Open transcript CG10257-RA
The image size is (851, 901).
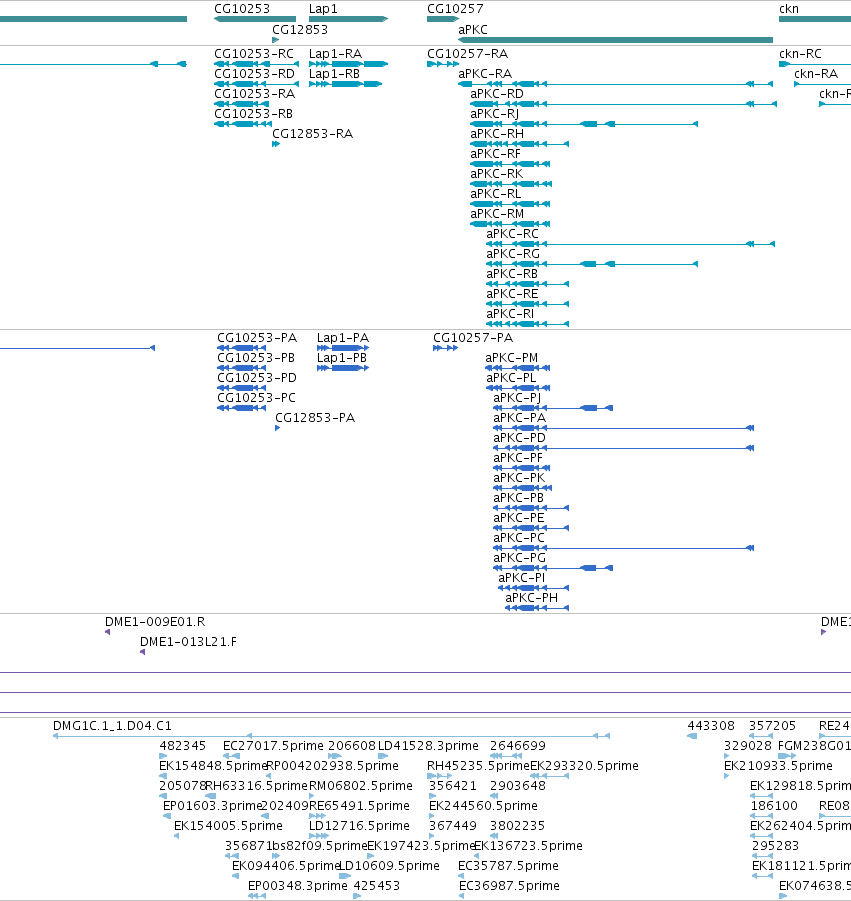(x=467, y=53)
